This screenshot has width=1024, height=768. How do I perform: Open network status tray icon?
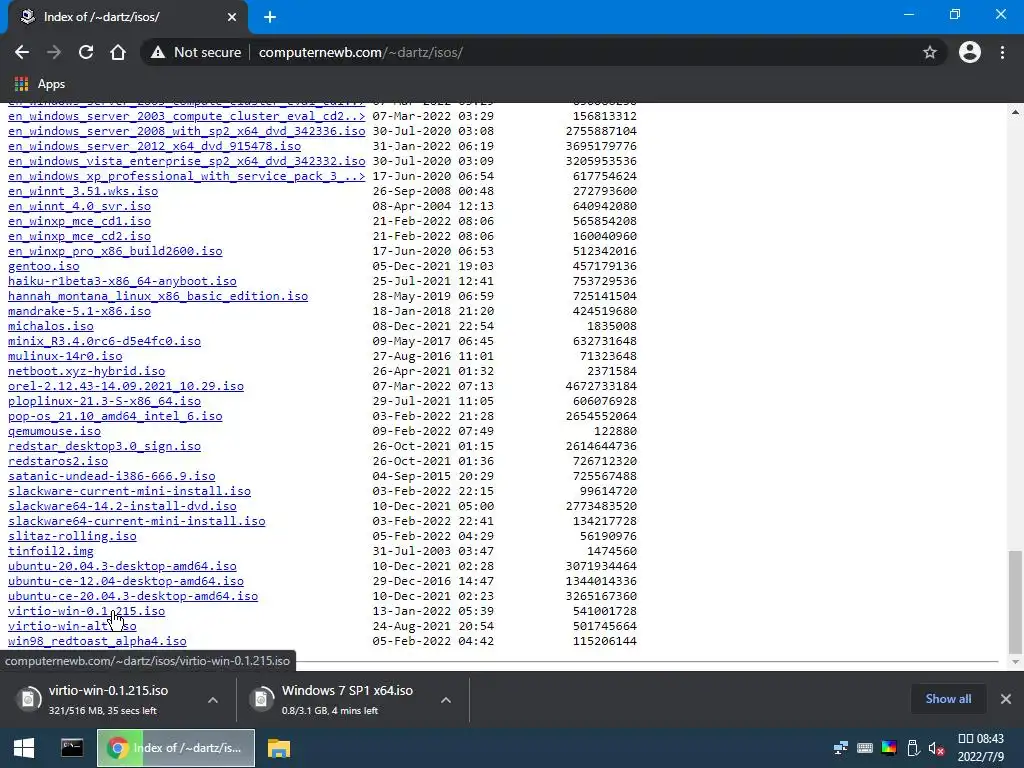point(841,748)
